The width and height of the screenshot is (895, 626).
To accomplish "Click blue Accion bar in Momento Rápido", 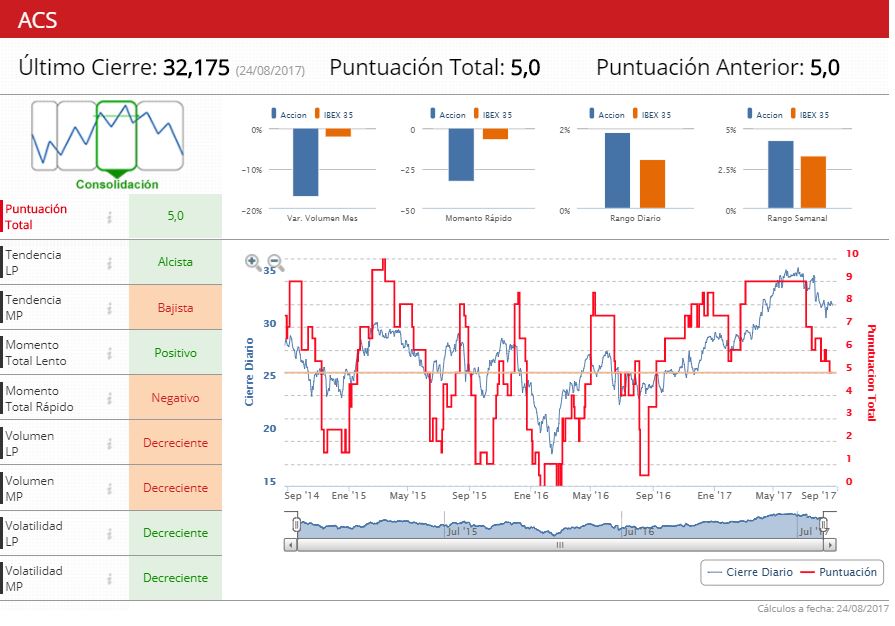I will [461, 155].
